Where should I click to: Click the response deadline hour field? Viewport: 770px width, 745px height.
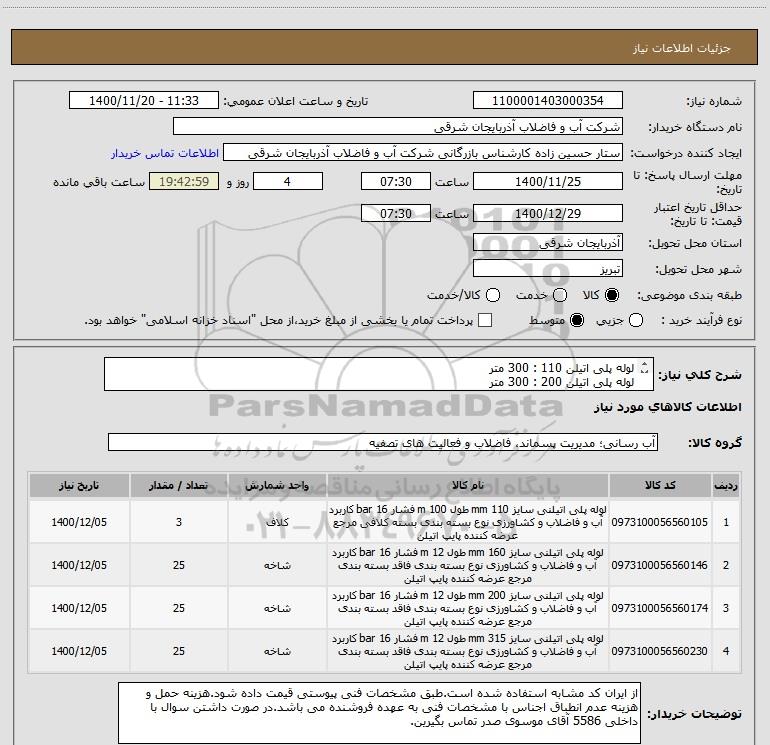(x=396, y=181)
